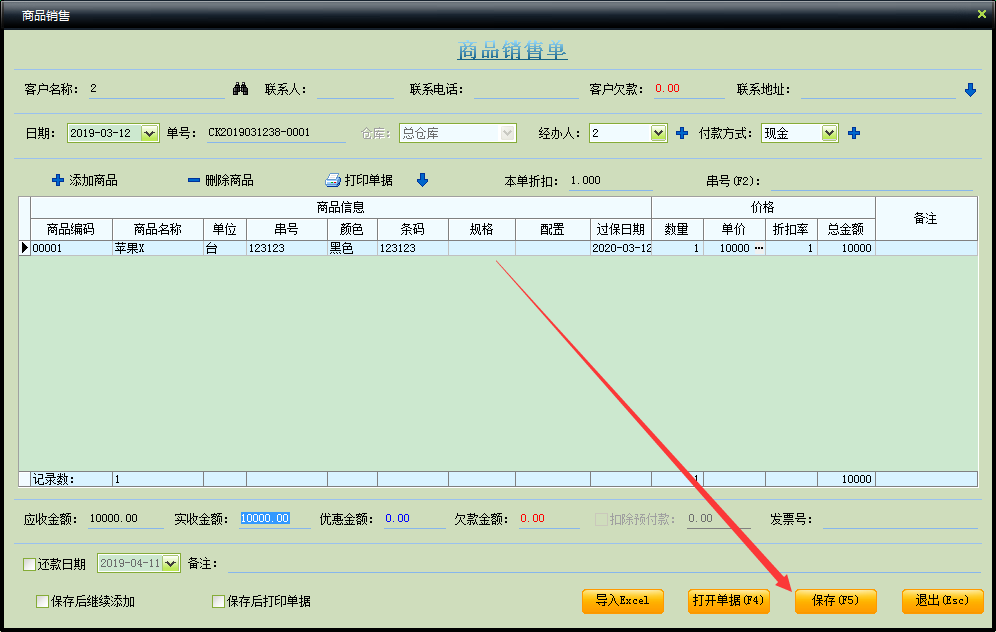Screen dimensions: 996x632
Task: Click the 过保日期 column header
Action: 621,229
